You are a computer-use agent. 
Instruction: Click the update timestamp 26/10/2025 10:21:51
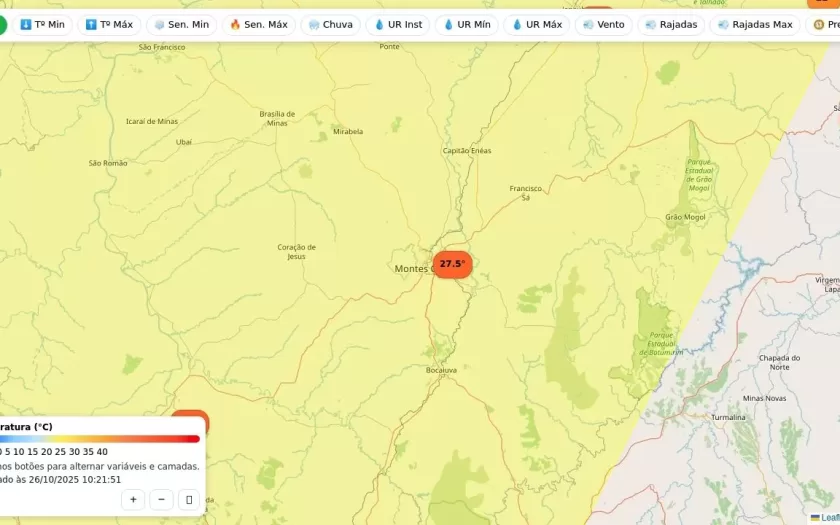coord(75,479)
